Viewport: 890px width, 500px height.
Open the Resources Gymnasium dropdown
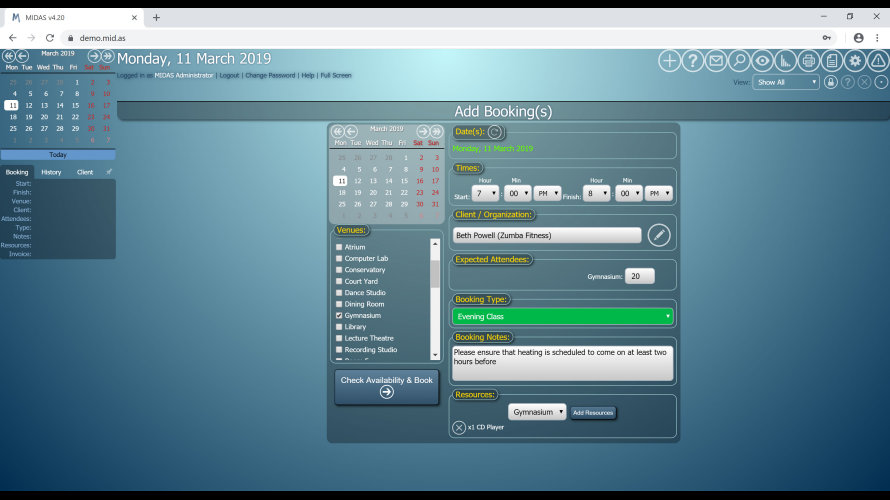pyautogui.click(x=537, y=412)
